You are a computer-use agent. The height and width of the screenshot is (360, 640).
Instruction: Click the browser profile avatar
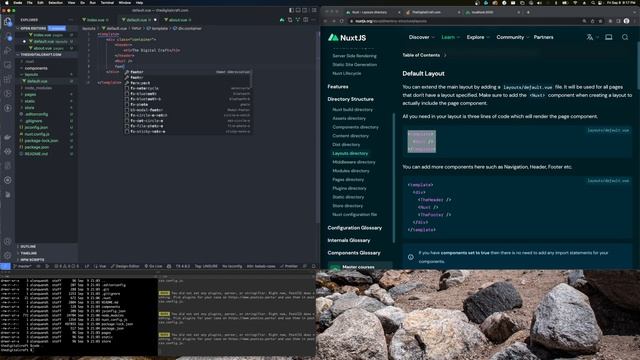click(x=627, y=21)
